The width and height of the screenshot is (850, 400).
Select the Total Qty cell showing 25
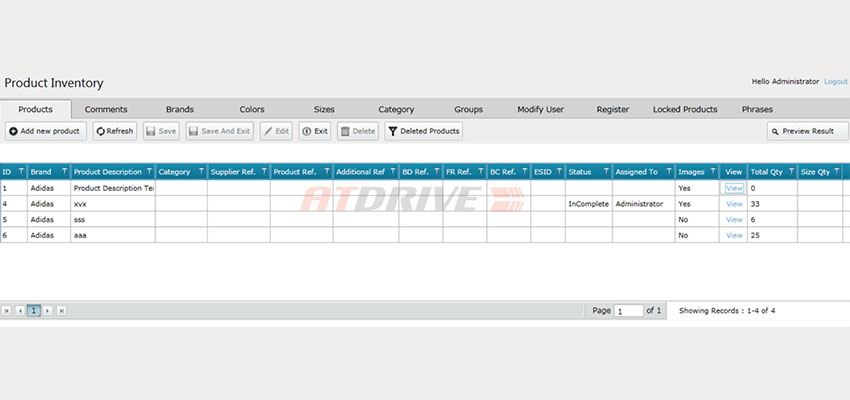[x=772, y=235]
